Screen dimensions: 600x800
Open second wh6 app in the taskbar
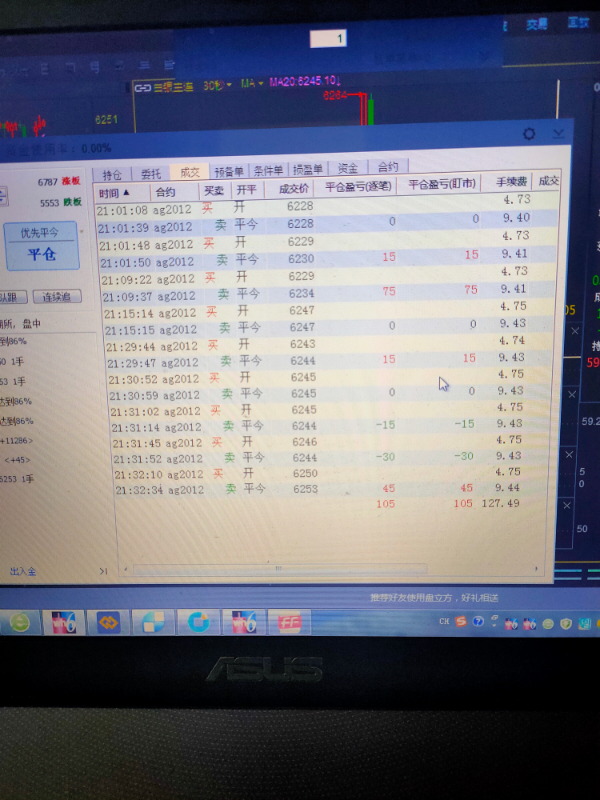click(x=244, y=622)
